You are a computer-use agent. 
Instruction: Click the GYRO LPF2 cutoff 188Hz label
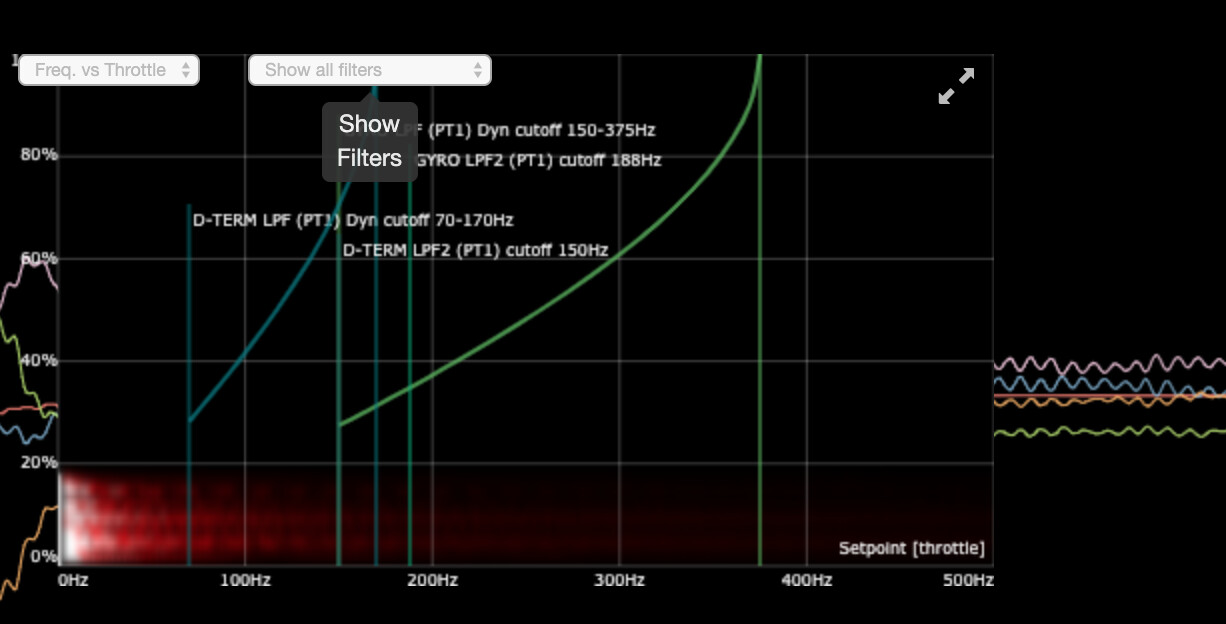[x=540, y=160]
